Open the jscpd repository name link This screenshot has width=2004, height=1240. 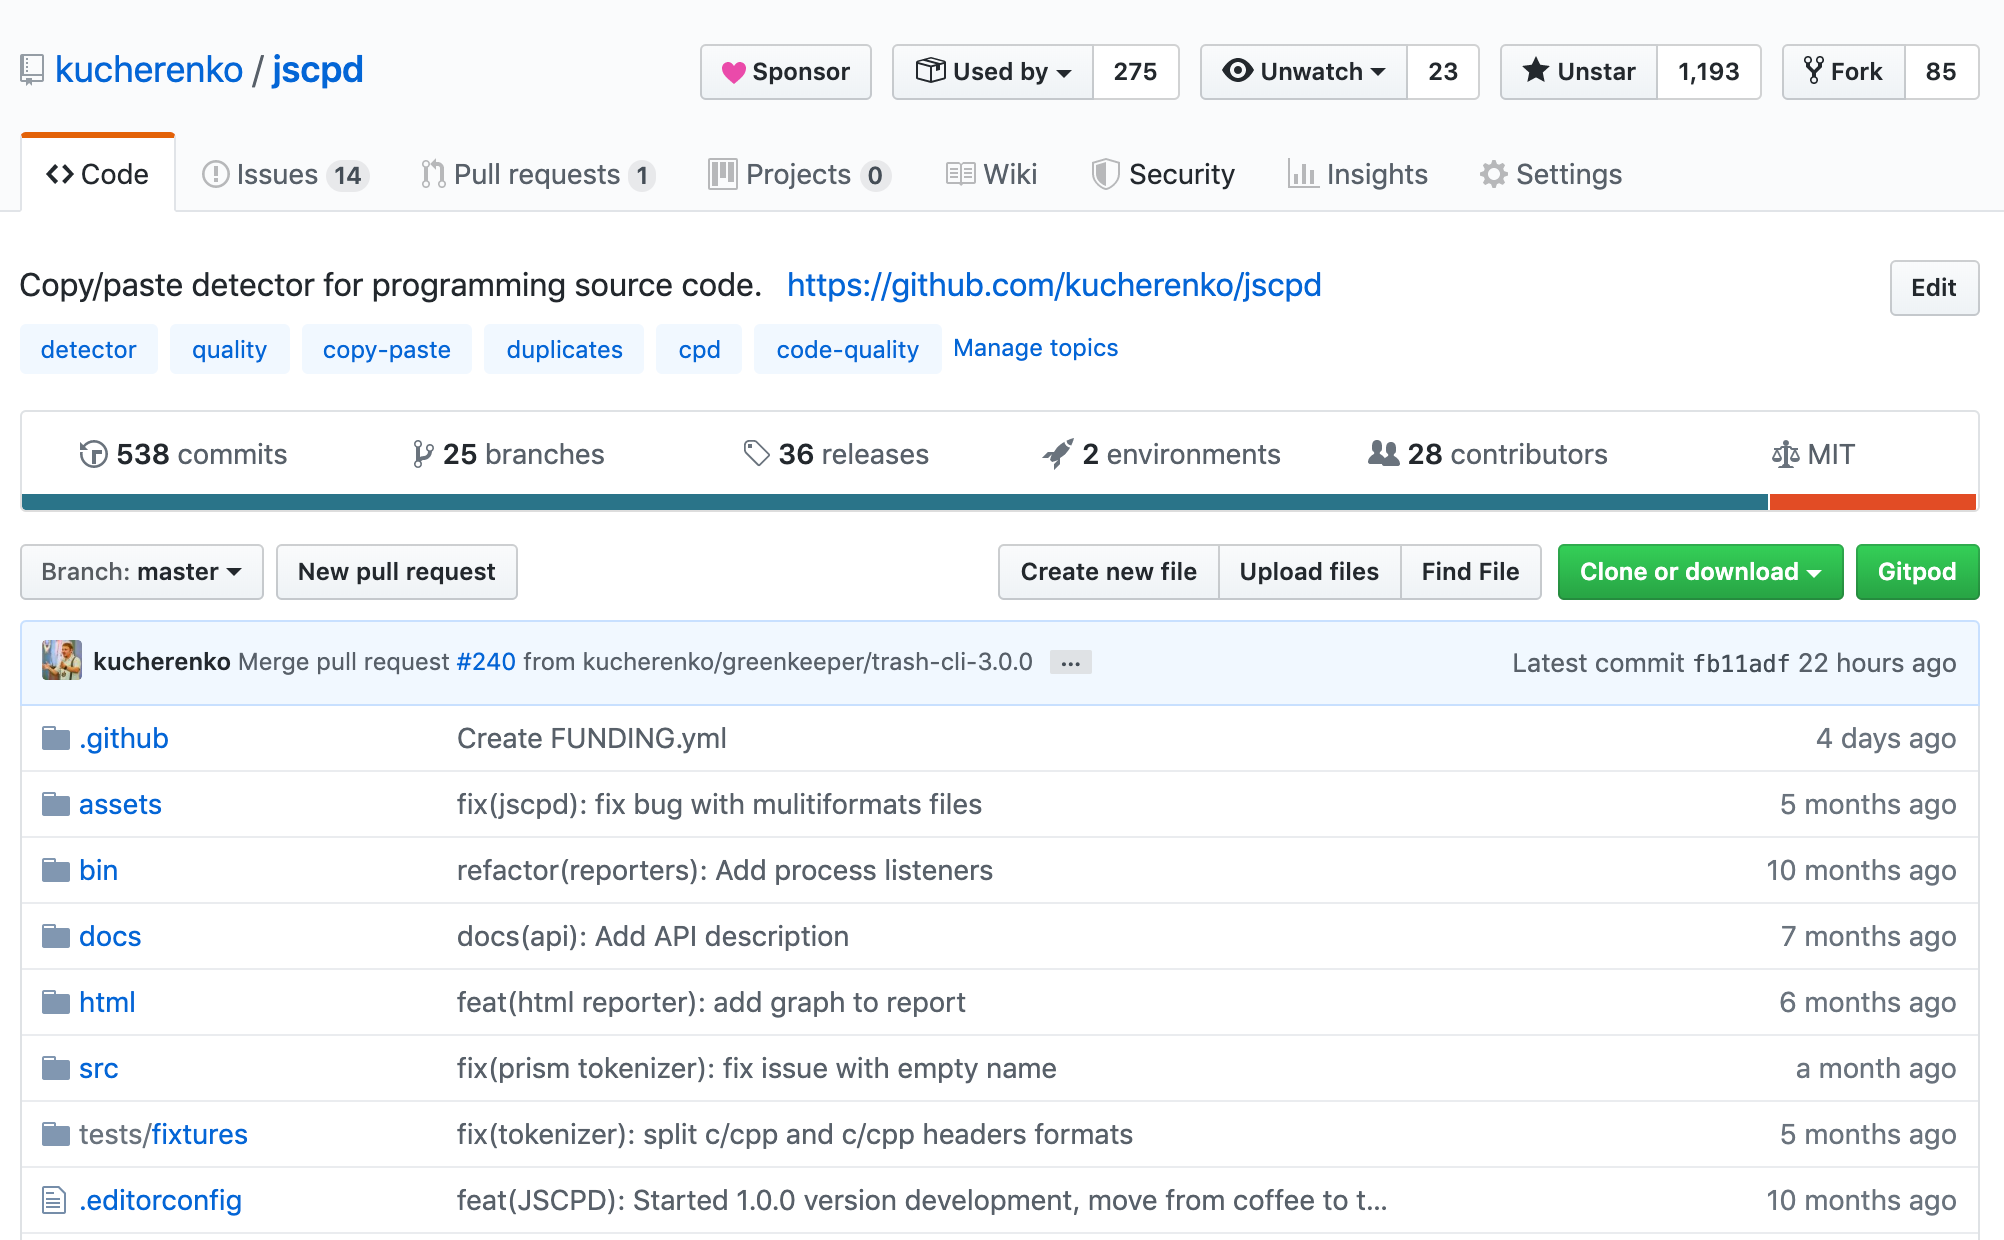pyautogui.click(x=317, y=70)
